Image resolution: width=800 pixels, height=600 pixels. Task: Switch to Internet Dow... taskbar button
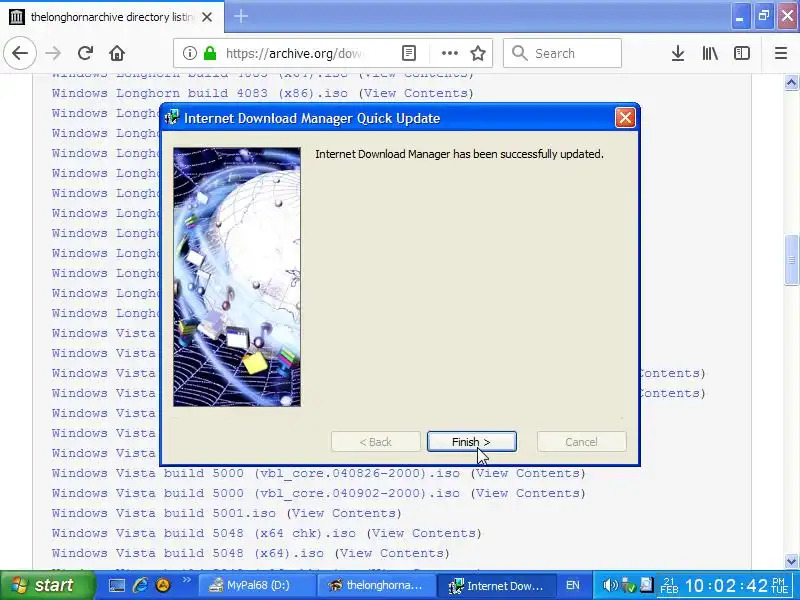coord(496,585)
